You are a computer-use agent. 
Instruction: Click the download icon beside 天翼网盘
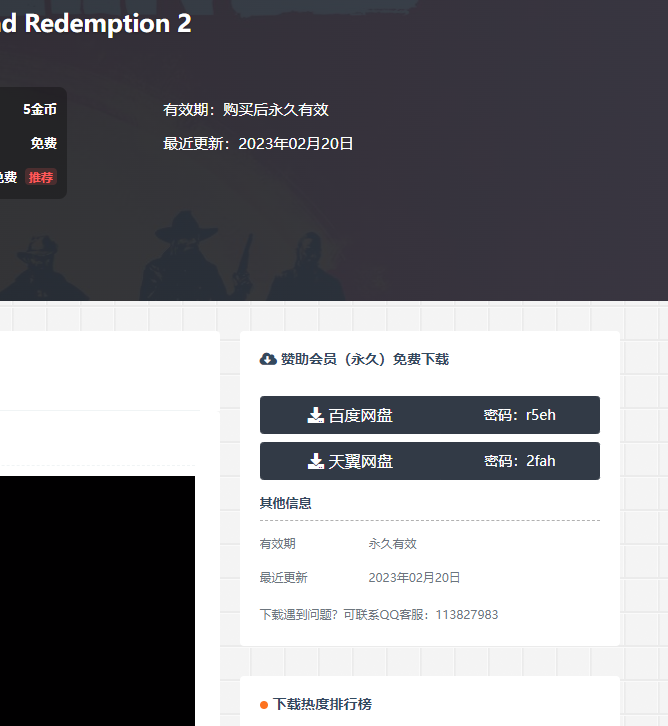click(x=316, y=461)
